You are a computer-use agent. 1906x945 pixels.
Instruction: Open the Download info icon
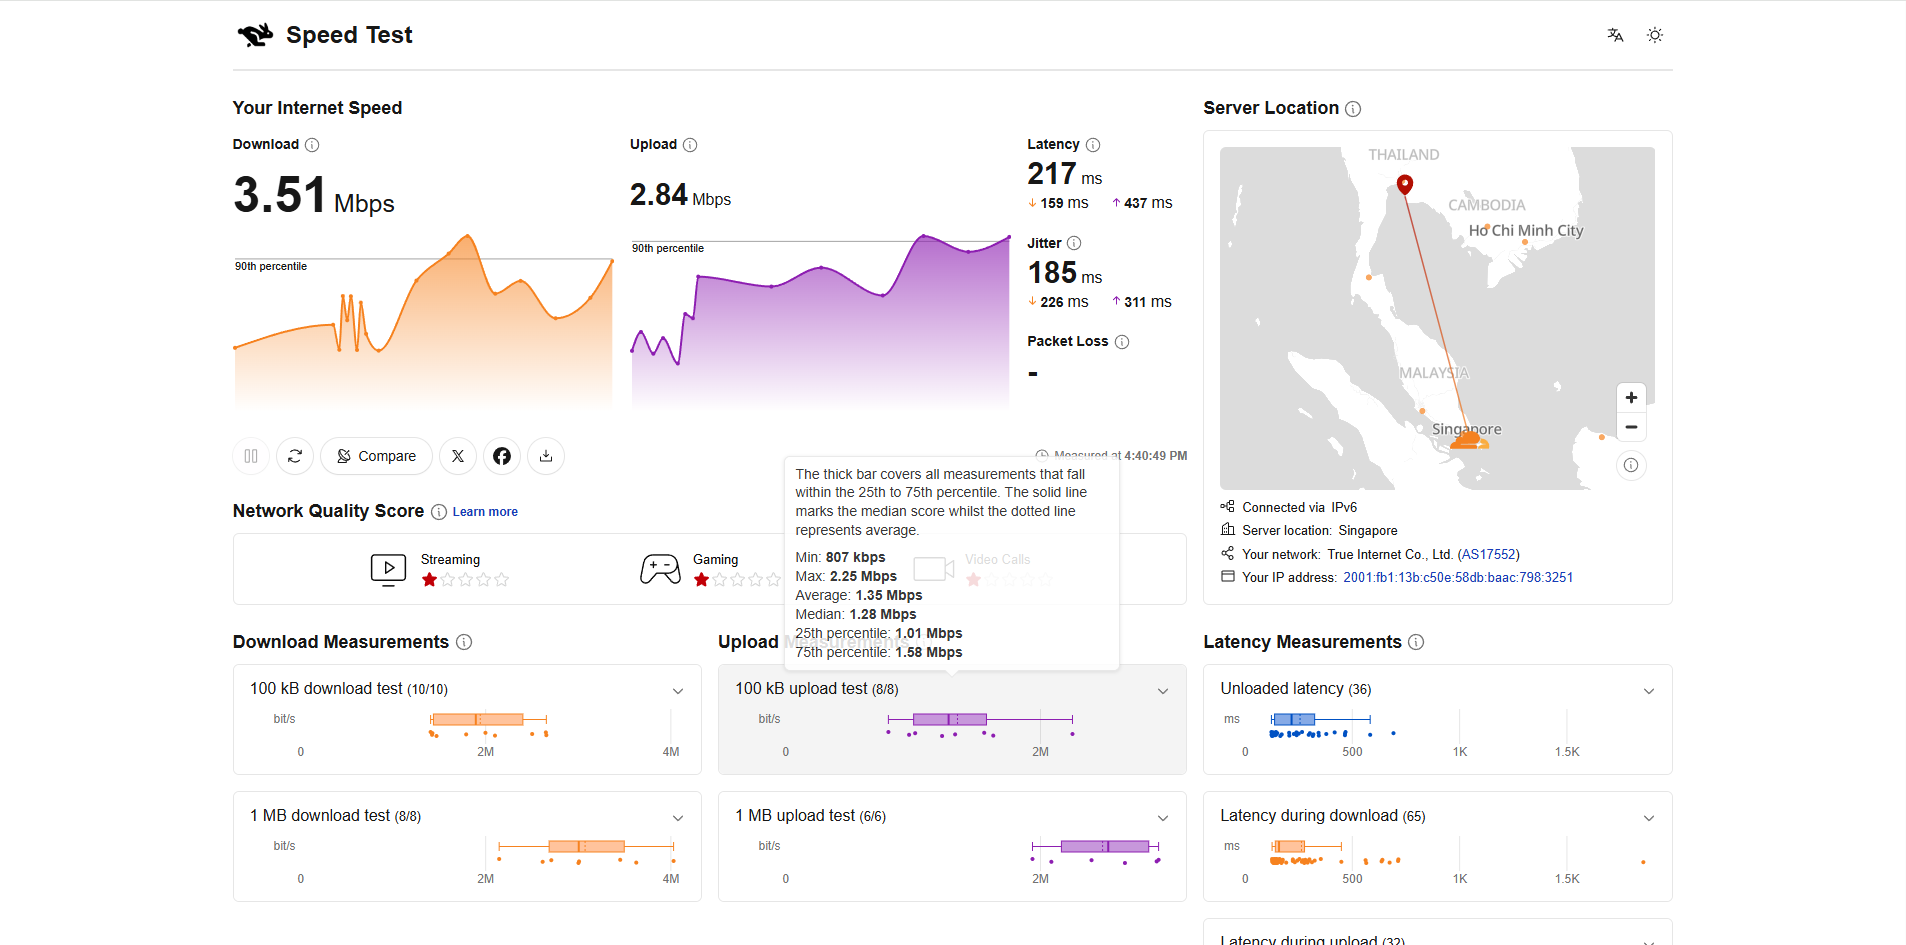[312, 145]
